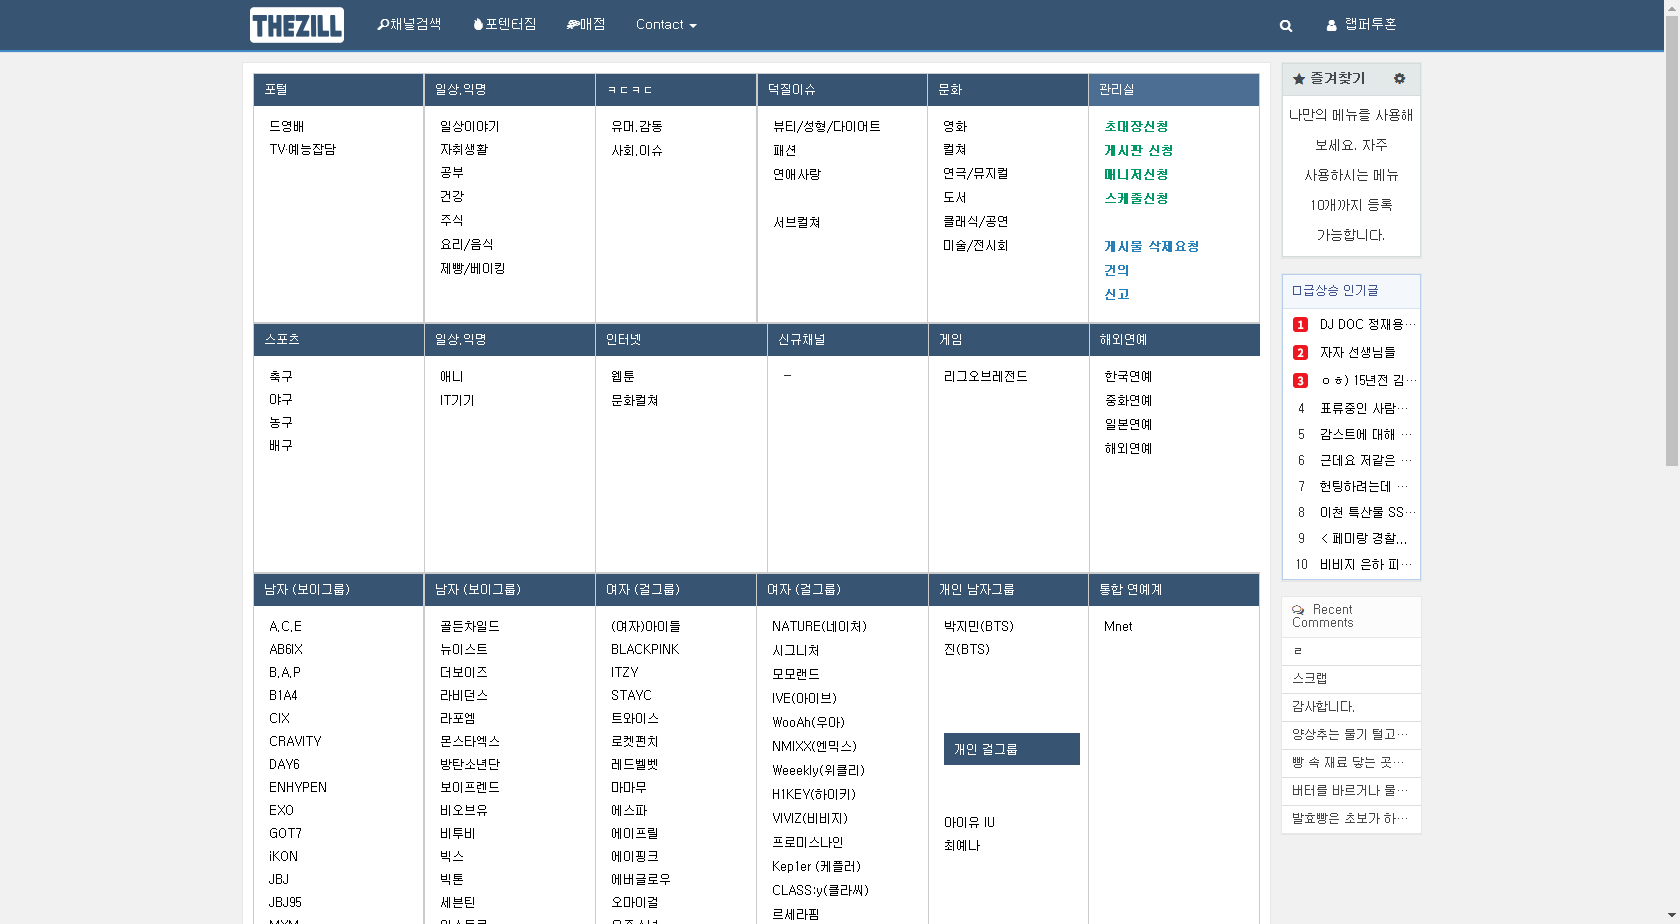Image resolution: width=1680 pixels, height=924 pixels.
Task: Open the STAYC channel
Action: pos(631,695)
